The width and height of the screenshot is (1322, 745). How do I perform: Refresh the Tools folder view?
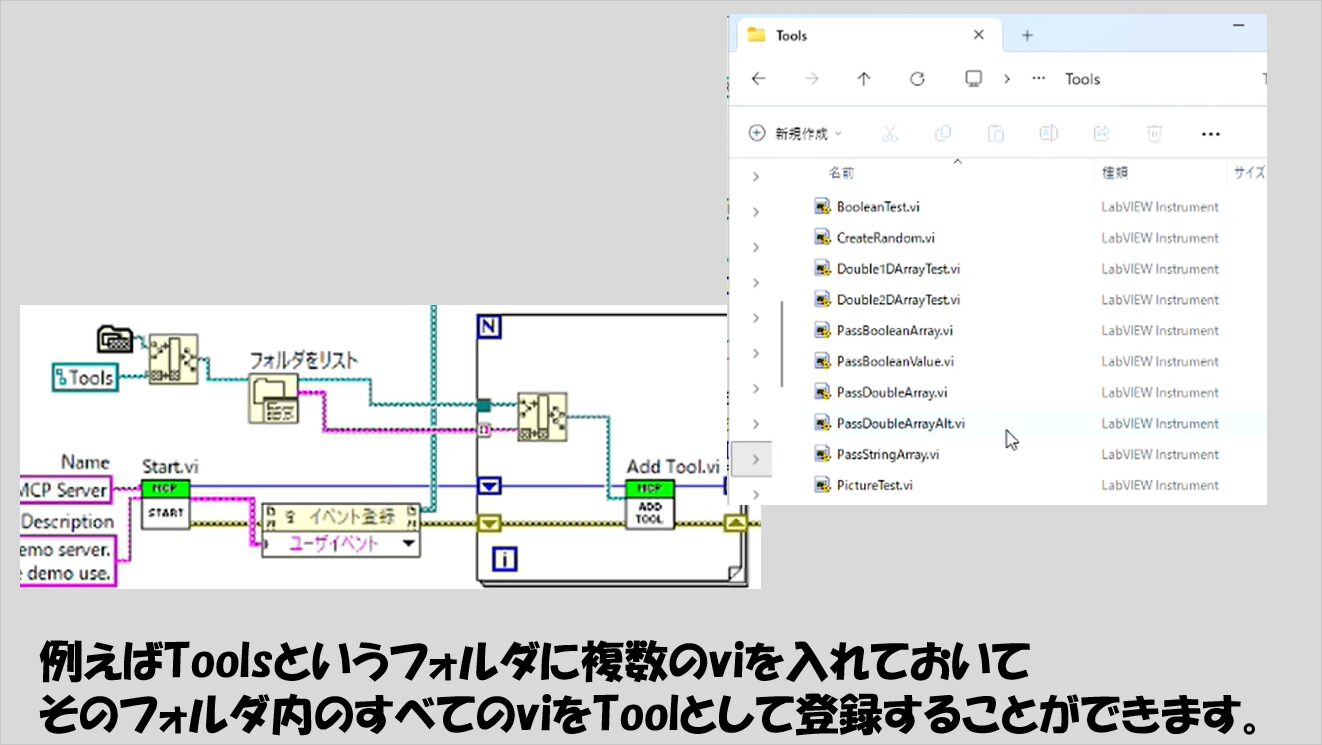917,79
